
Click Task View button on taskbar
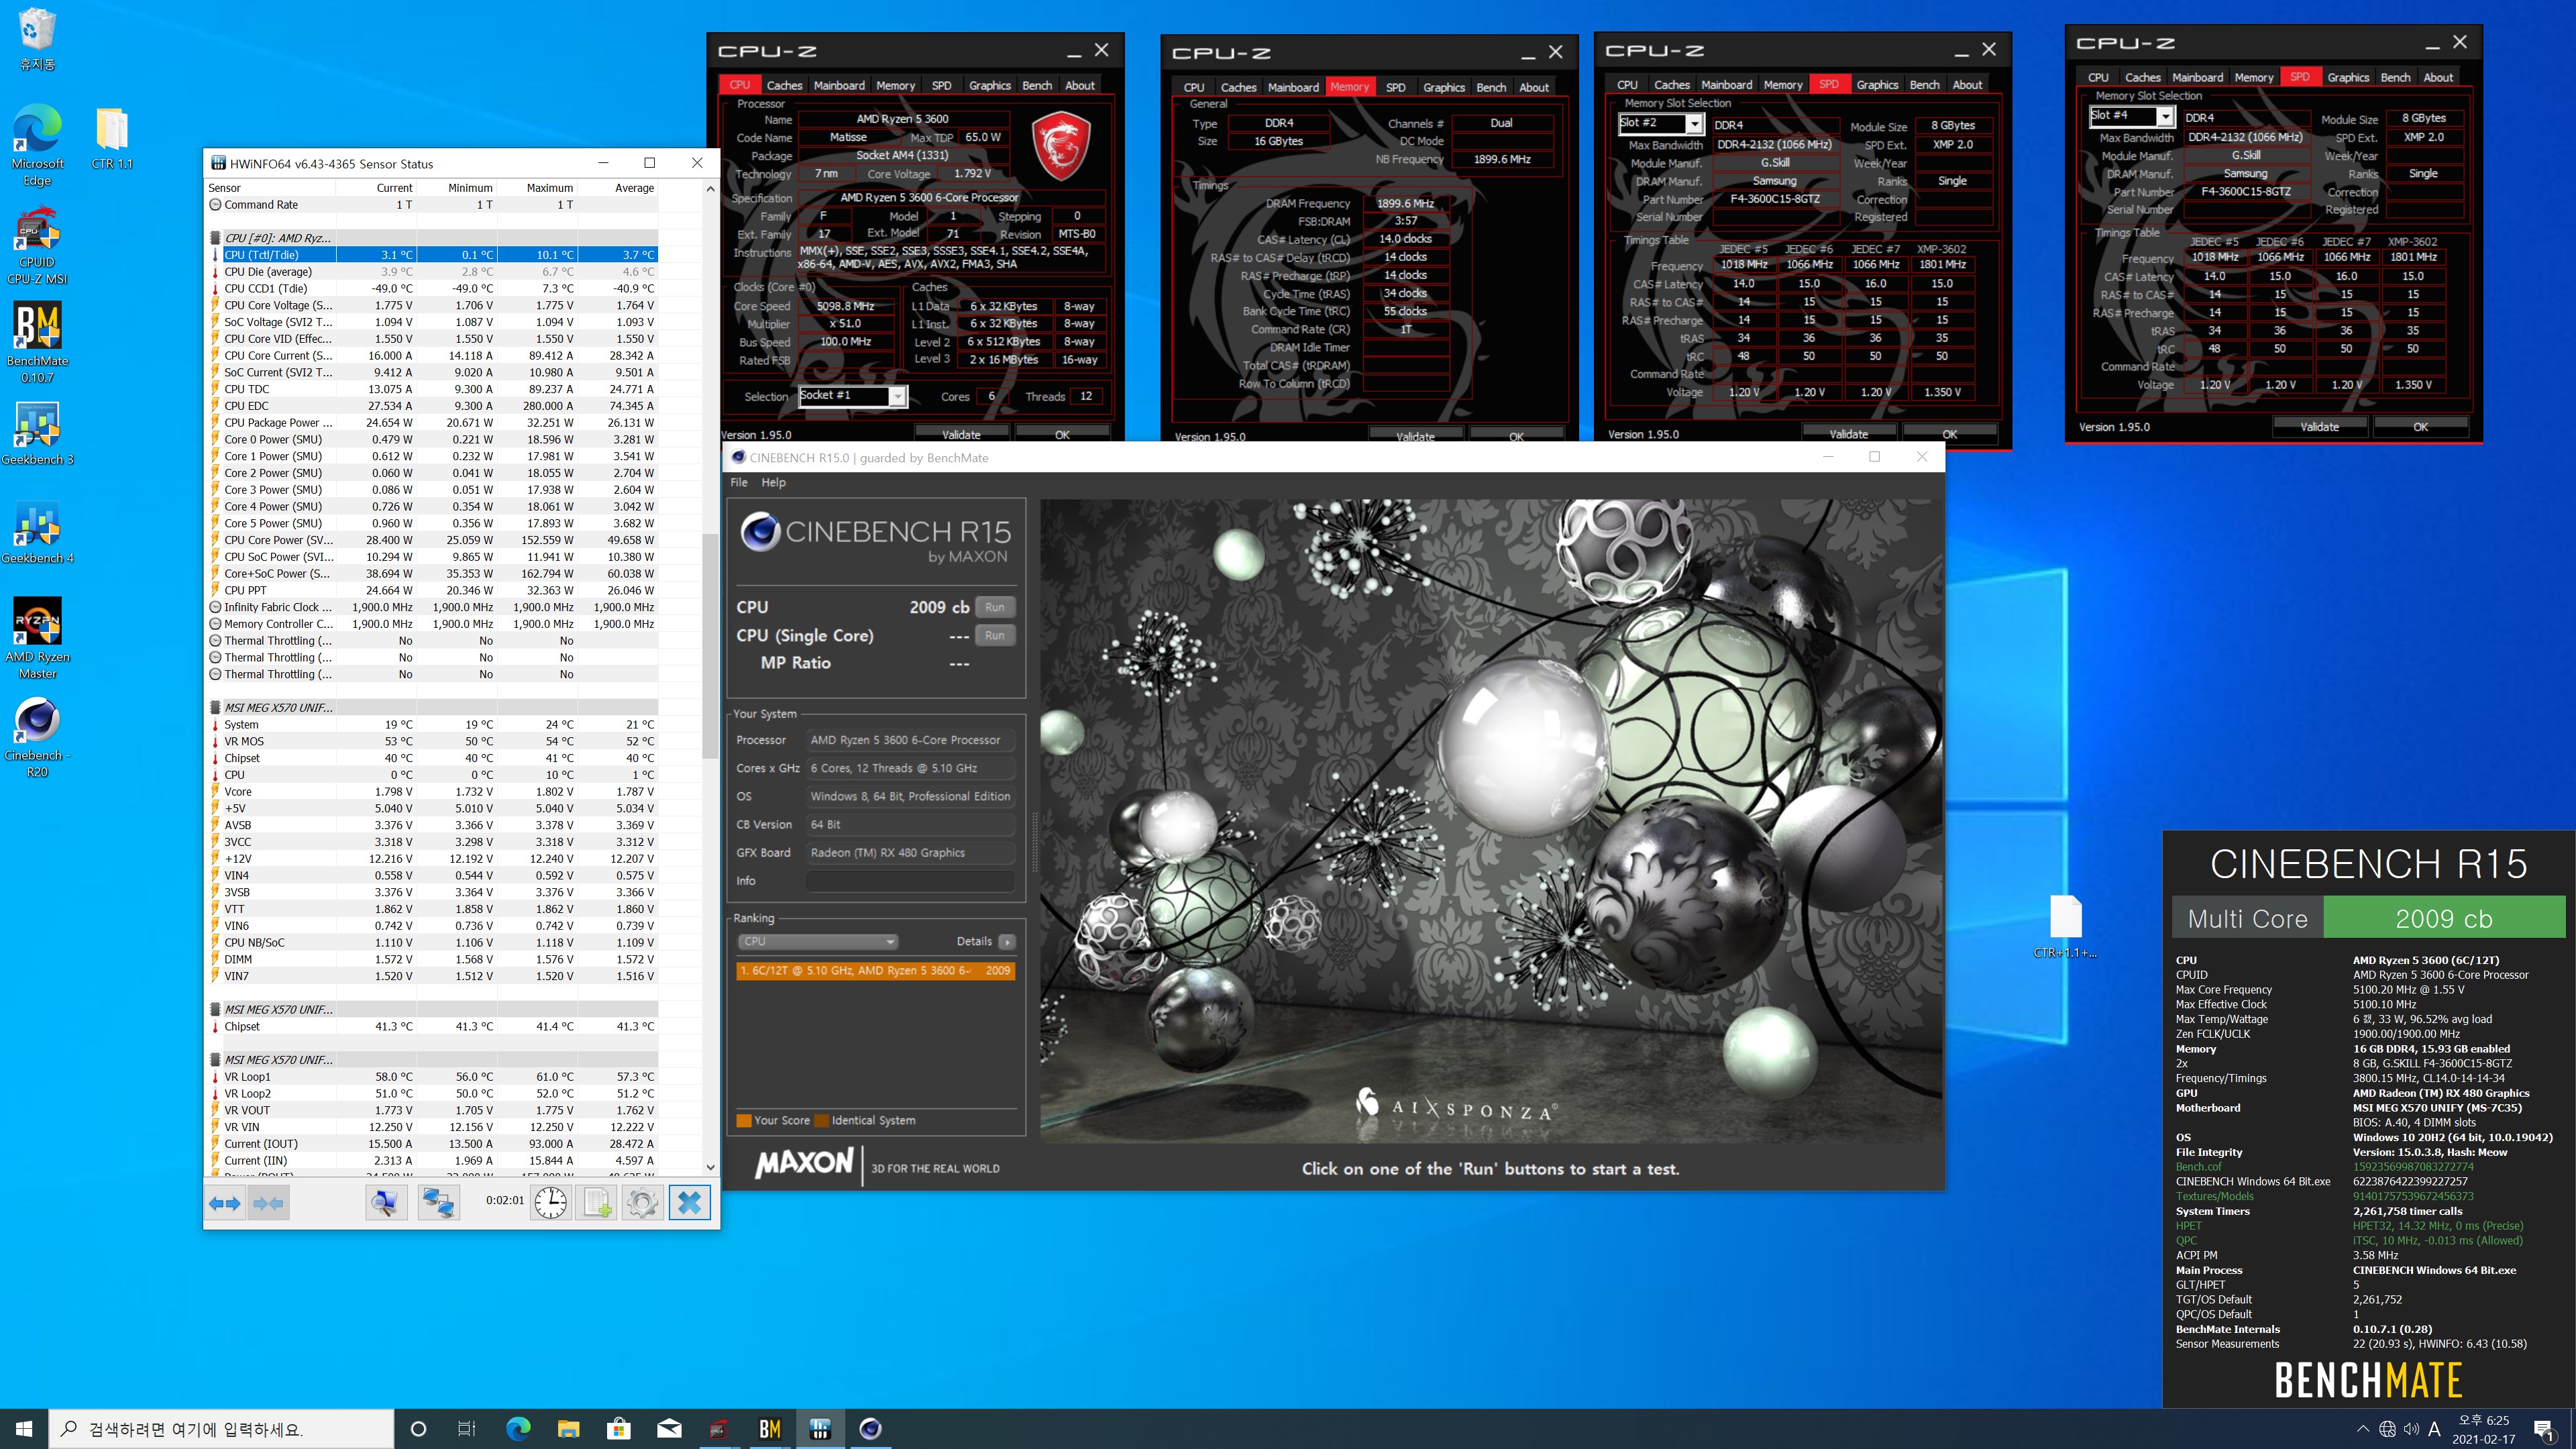coord(467,1429)
